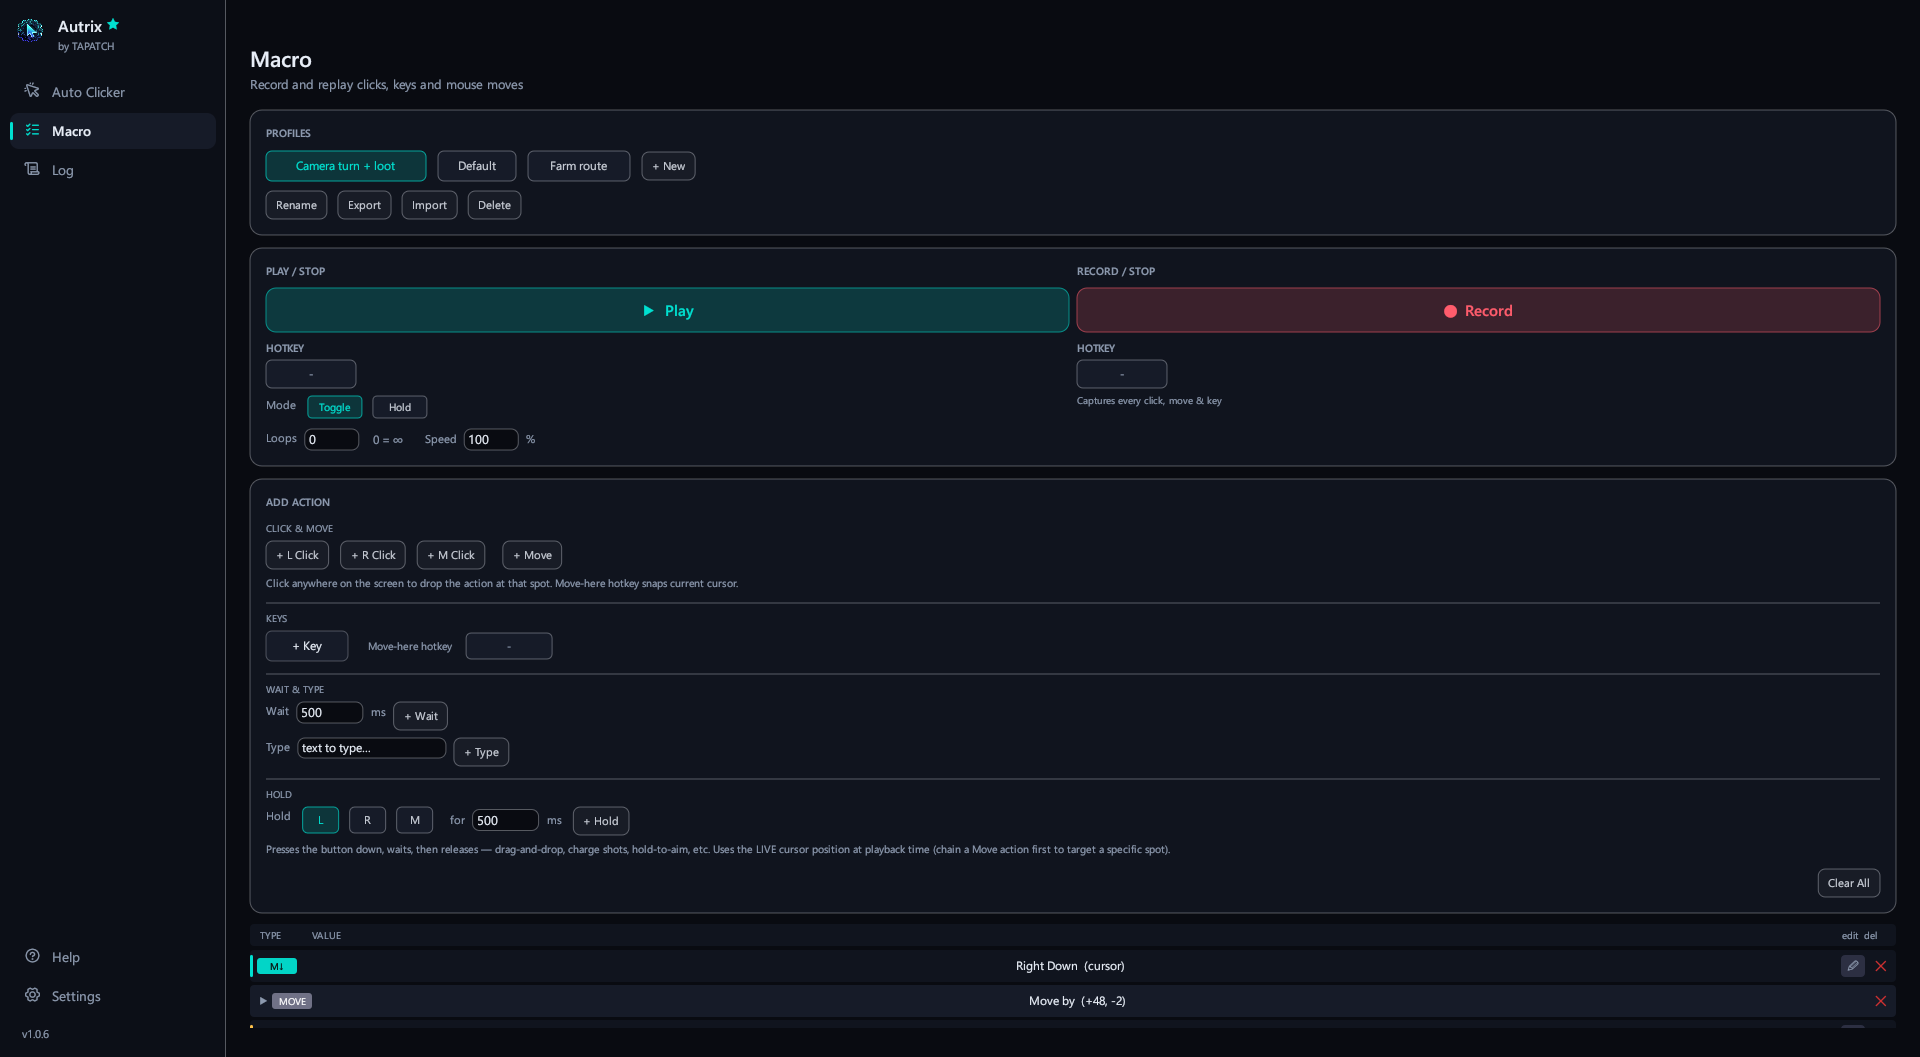Click the Rename profile button
1920x1057 pixels.
pos(296,205)
